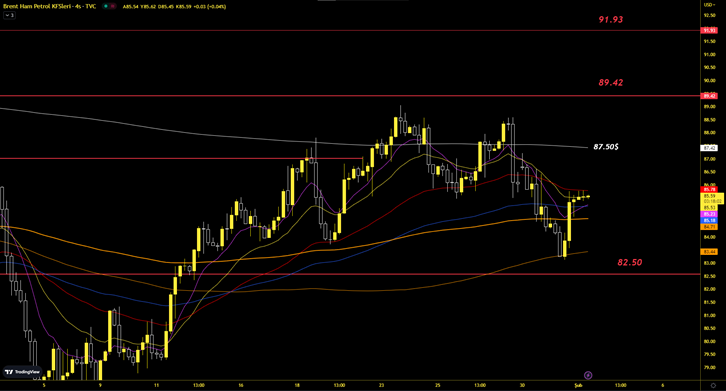
Task: Open chart settings gear at bottom-right corner
Action: [713, 385]
